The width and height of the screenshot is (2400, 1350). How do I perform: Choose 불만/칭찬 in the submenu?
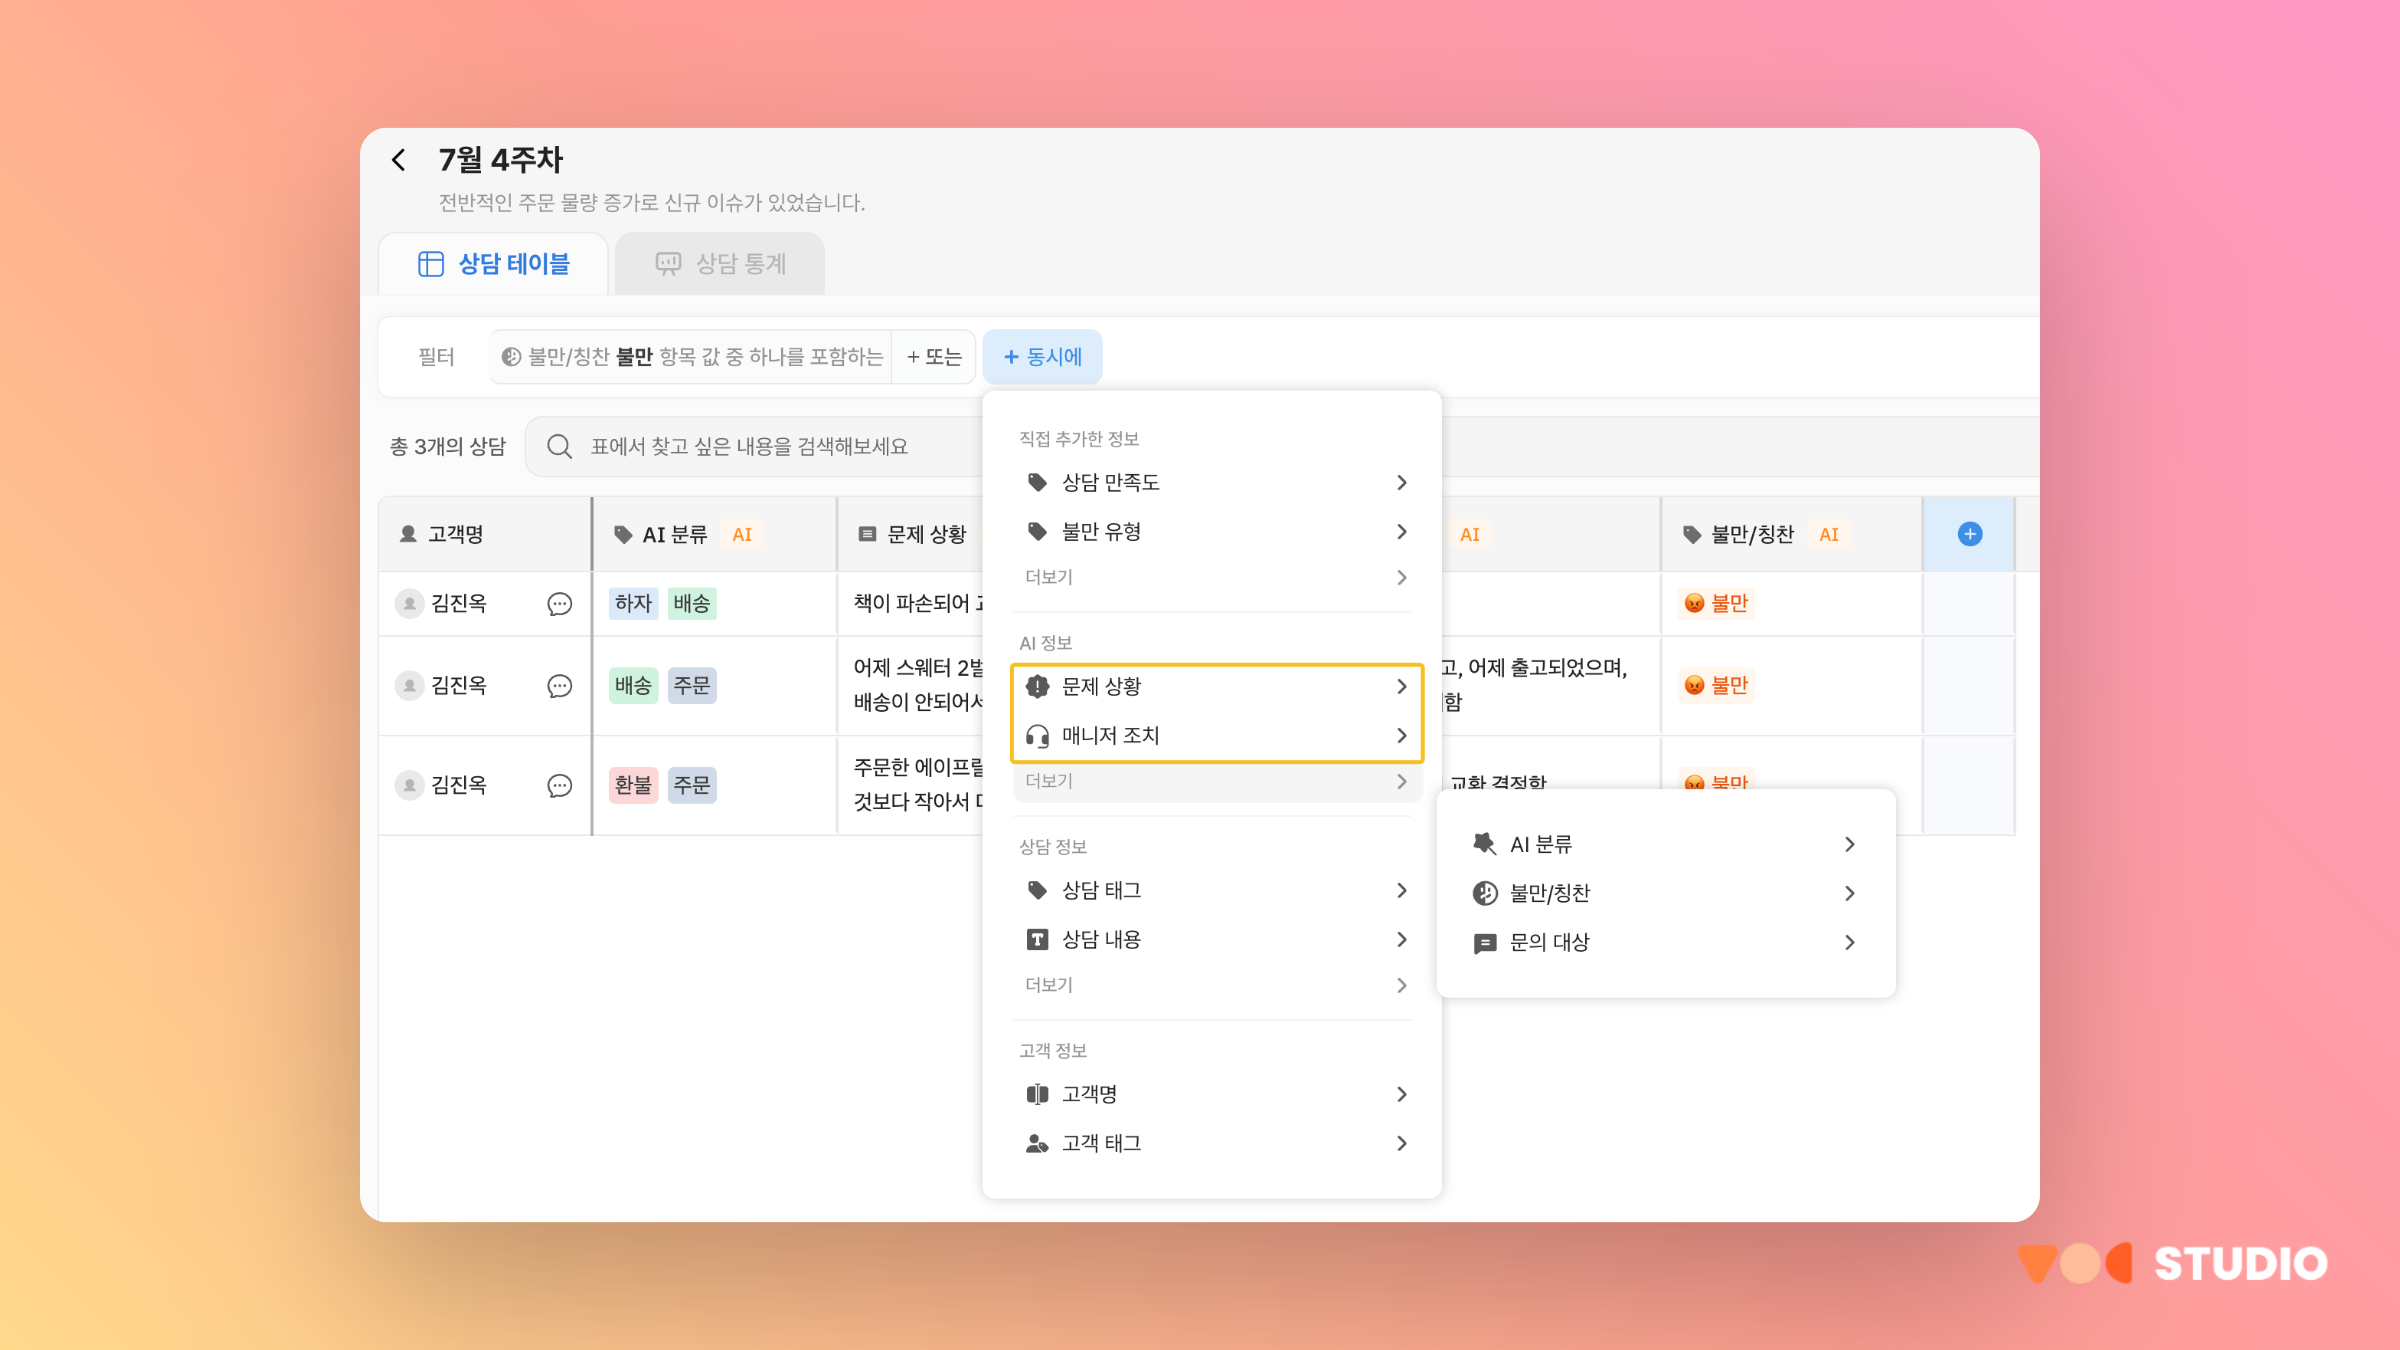1550,893
